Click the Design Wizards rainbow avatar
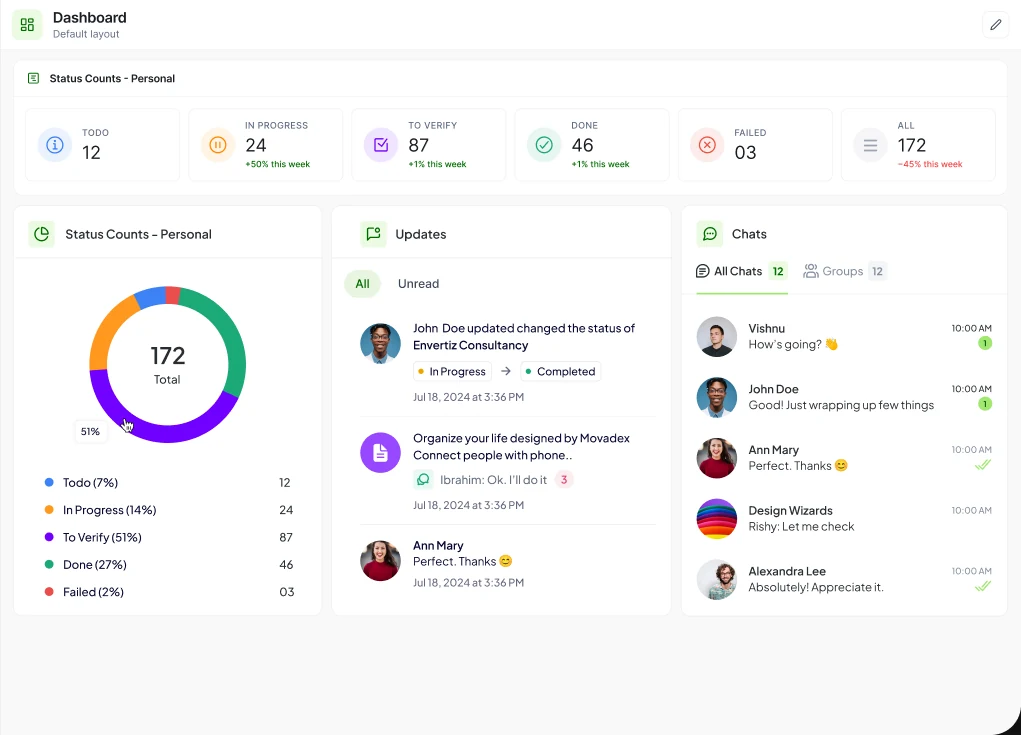This screenshot has height=735, width=1021. point(716,519)
